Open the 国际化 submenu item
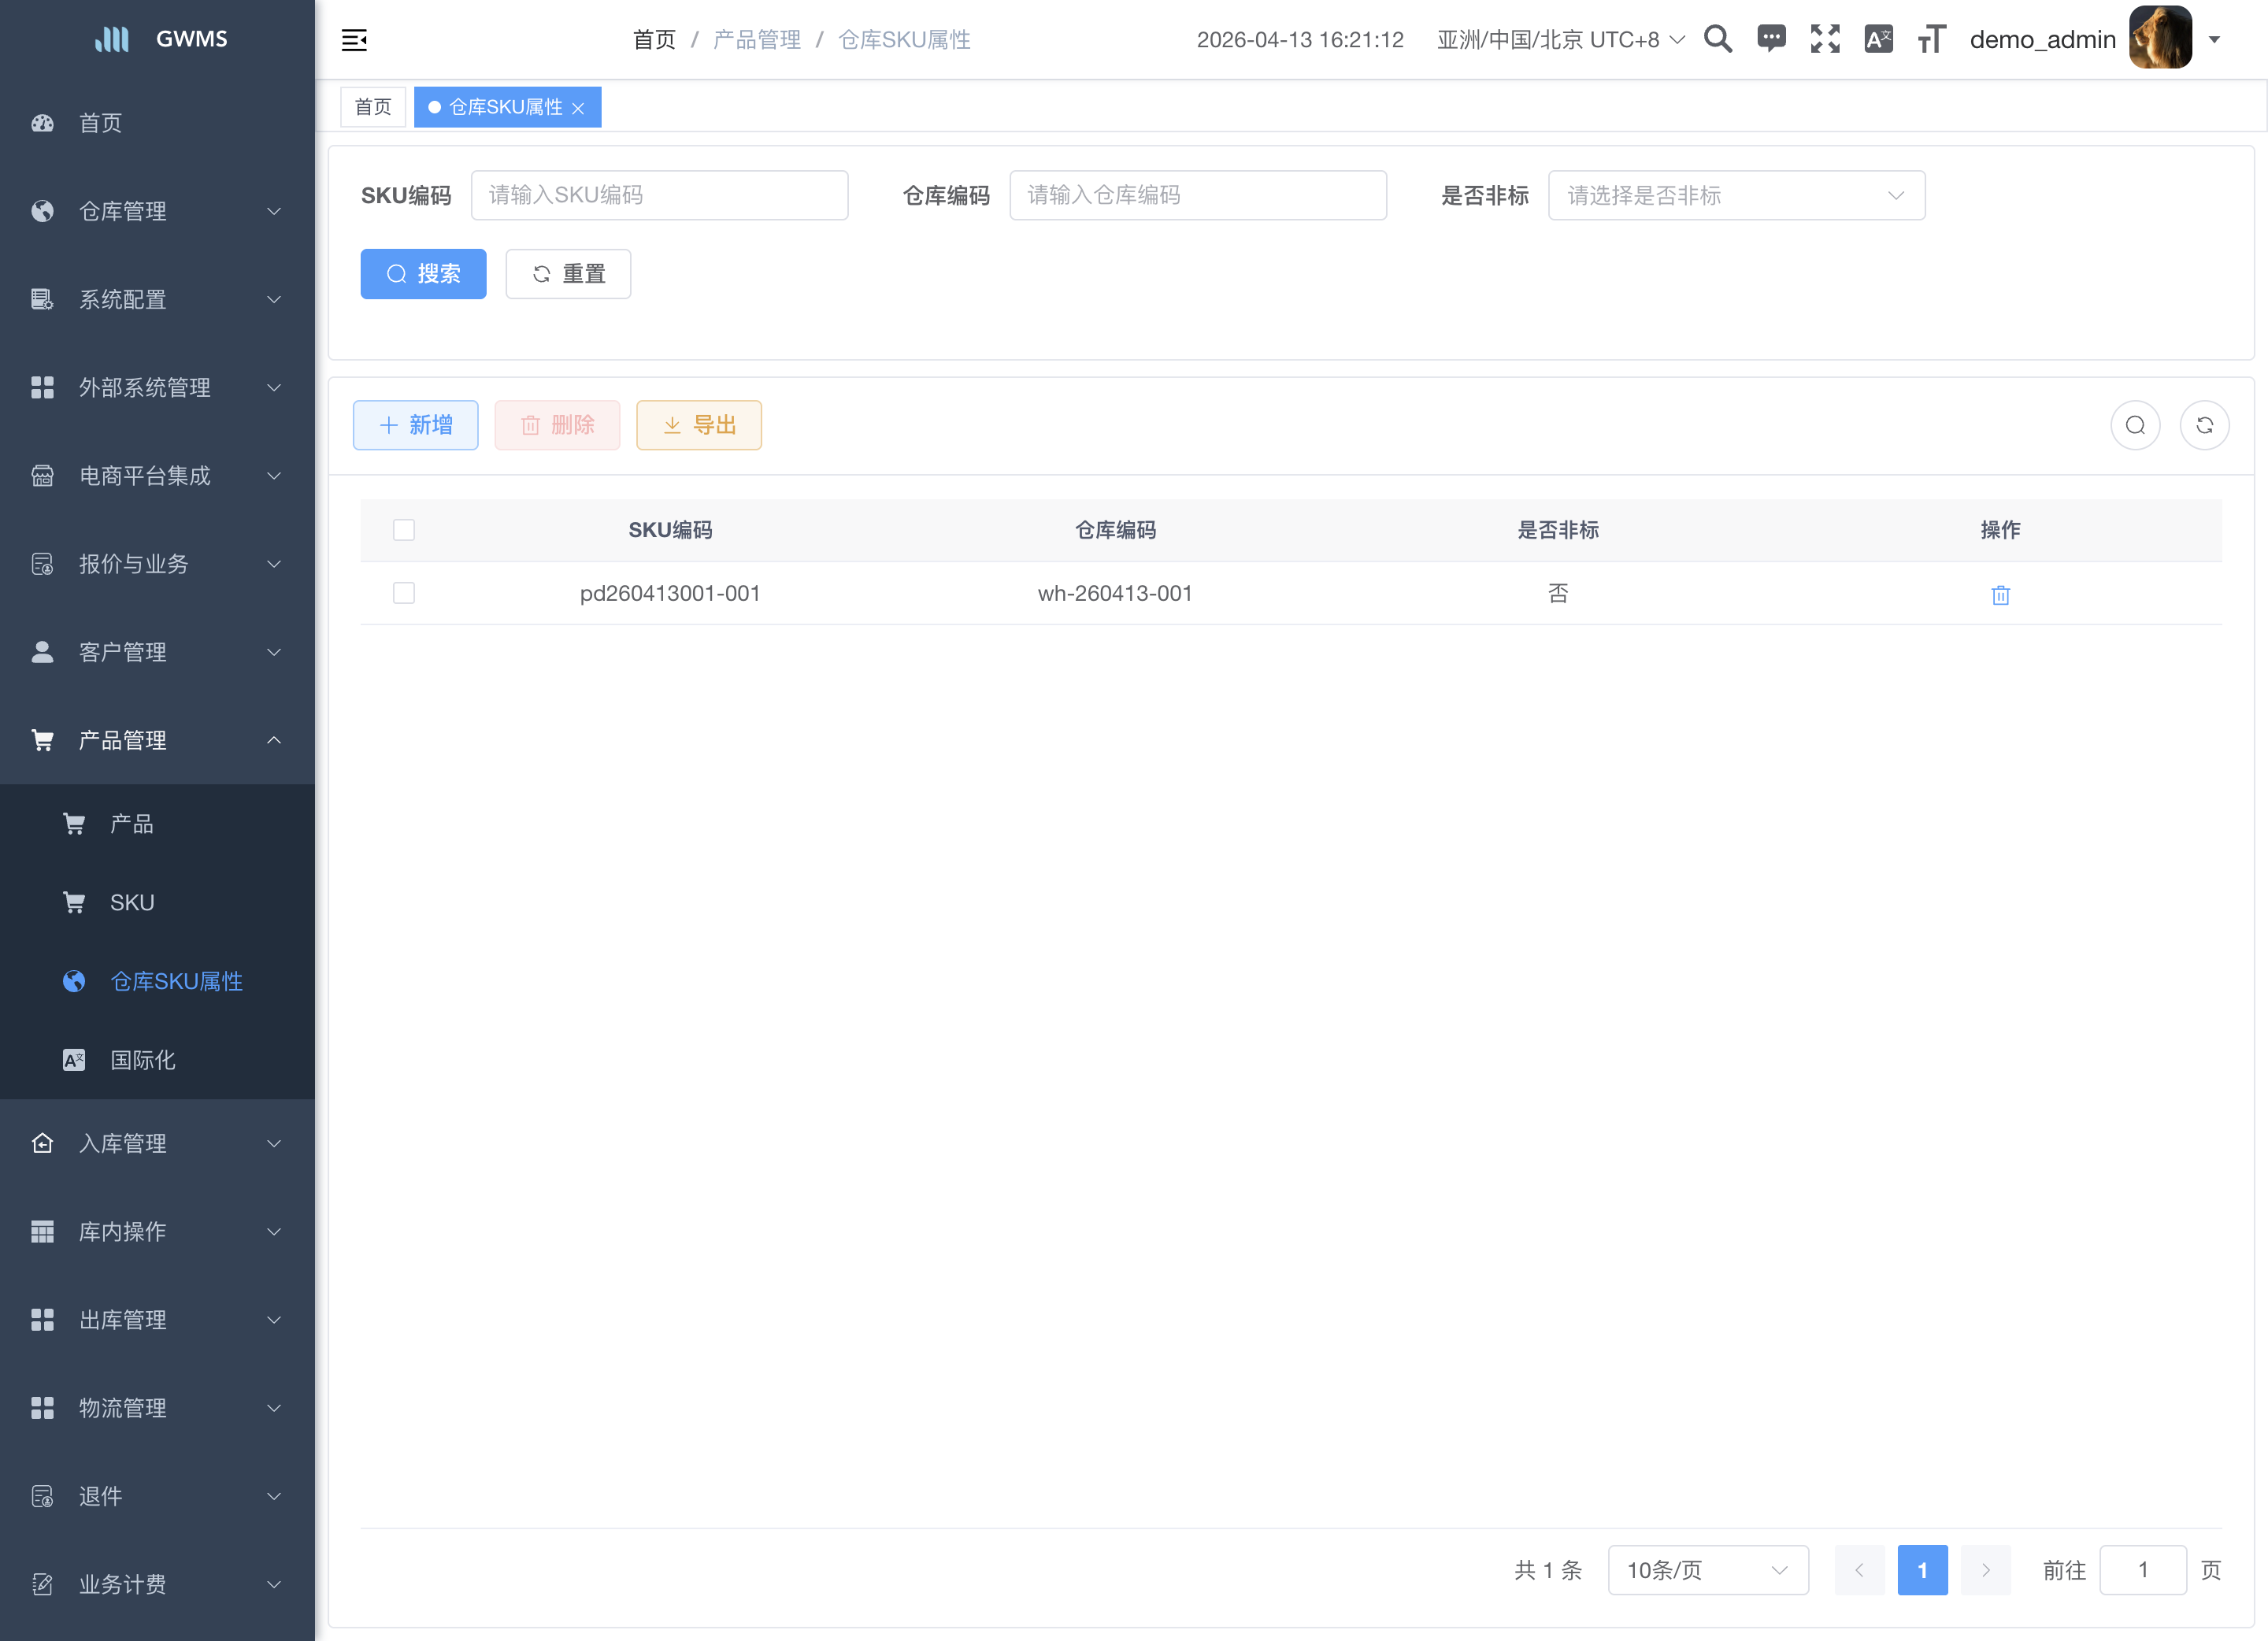 (x=157, y=1060)
